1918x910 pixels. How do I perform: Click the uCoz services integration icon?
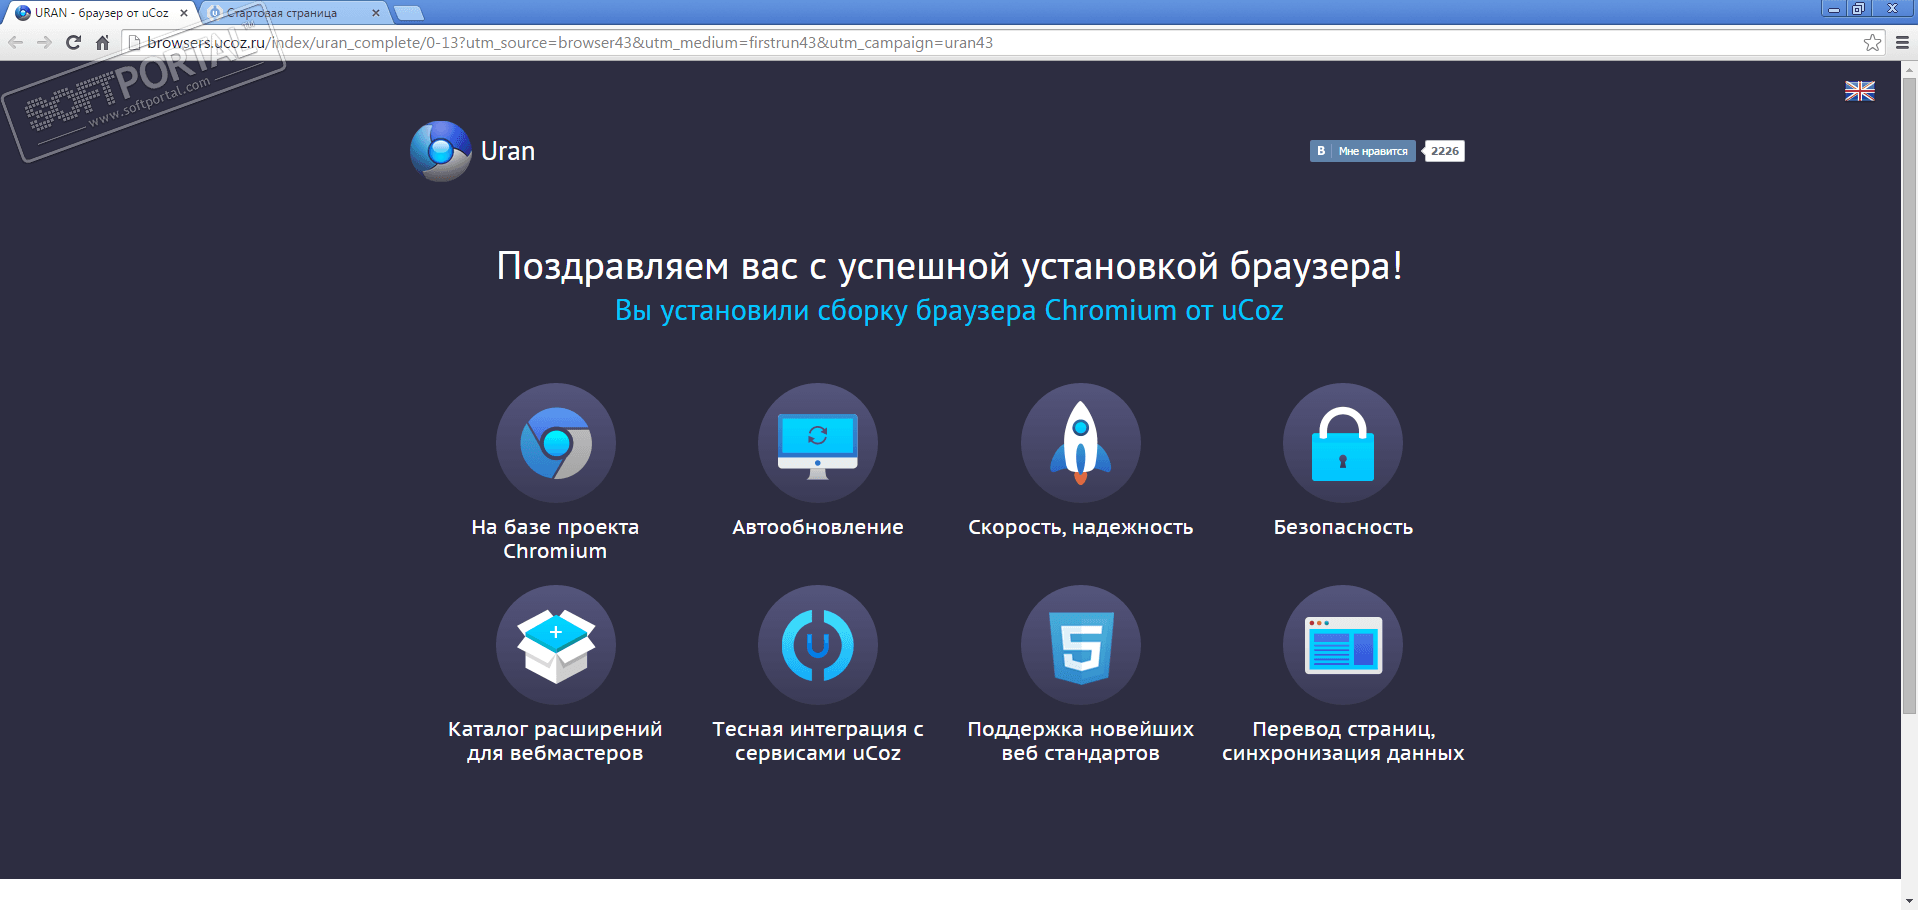[x=818, y=645]
